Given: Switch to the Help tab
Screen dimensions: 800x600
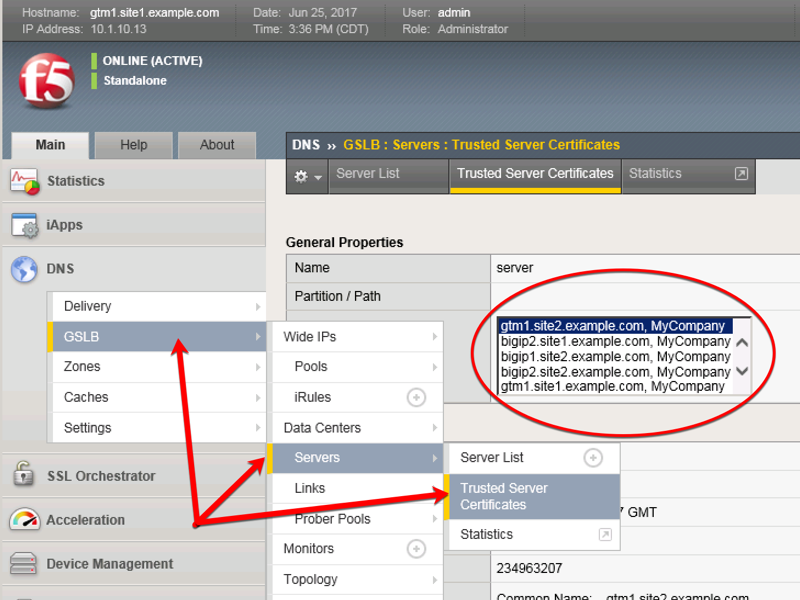Looking at the screenshot, I should 134,145.
